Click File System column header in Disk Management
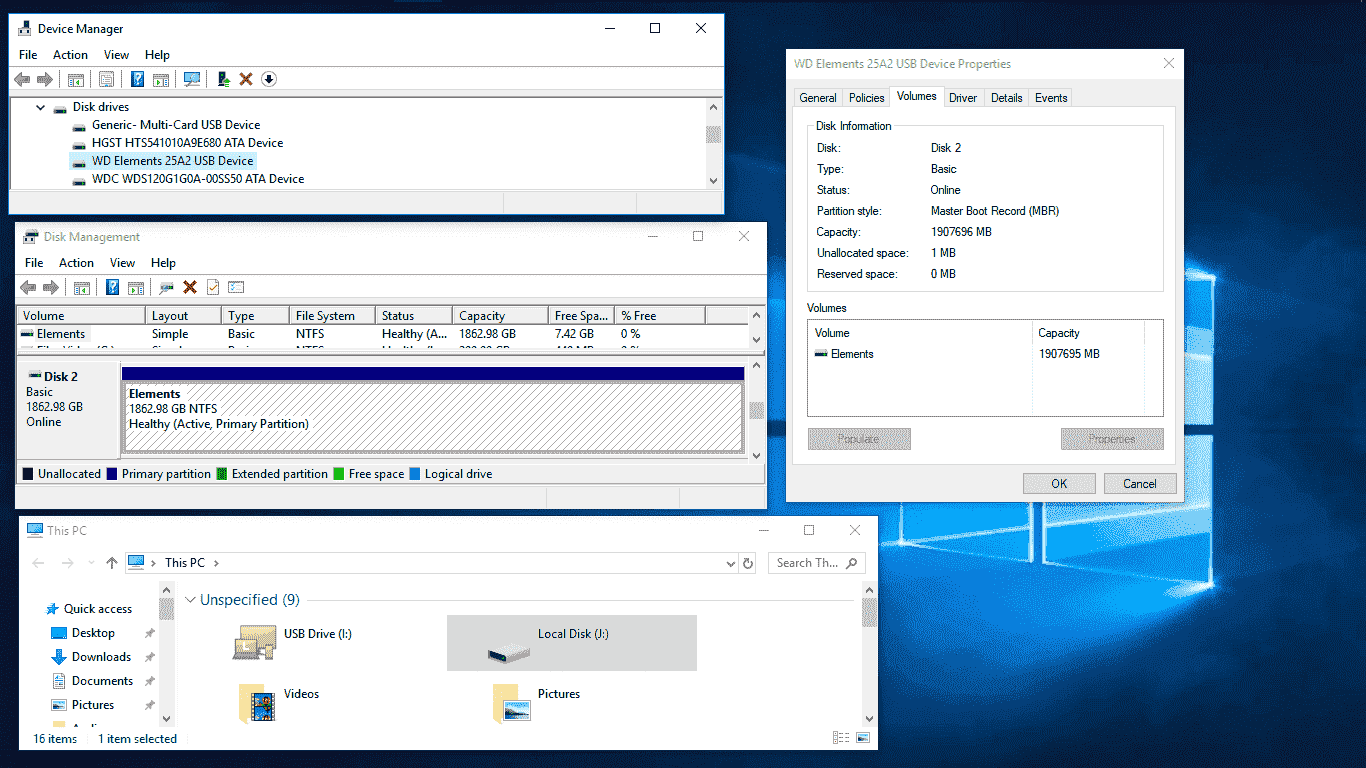The height and width of the screenshot is (768, 1366). (332, 315)
